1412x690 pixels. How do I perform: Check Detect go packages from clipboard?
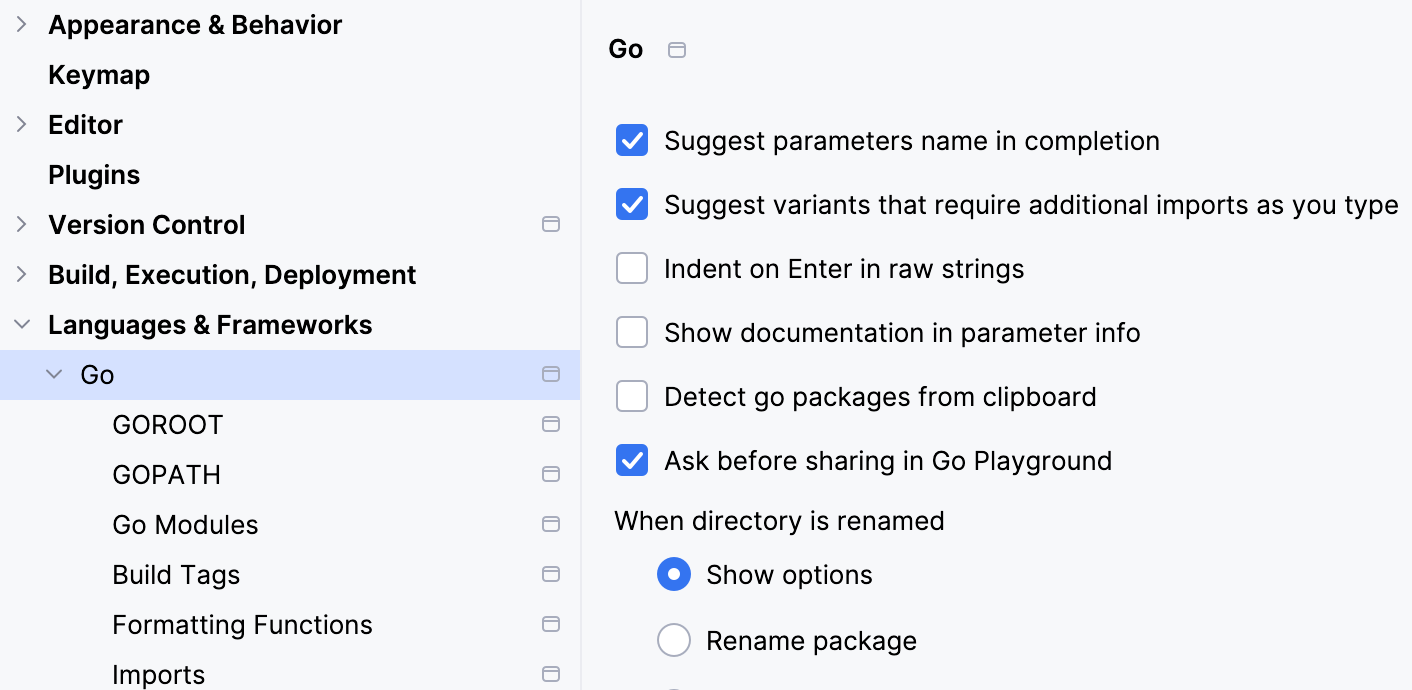click(x=632, y=396)
